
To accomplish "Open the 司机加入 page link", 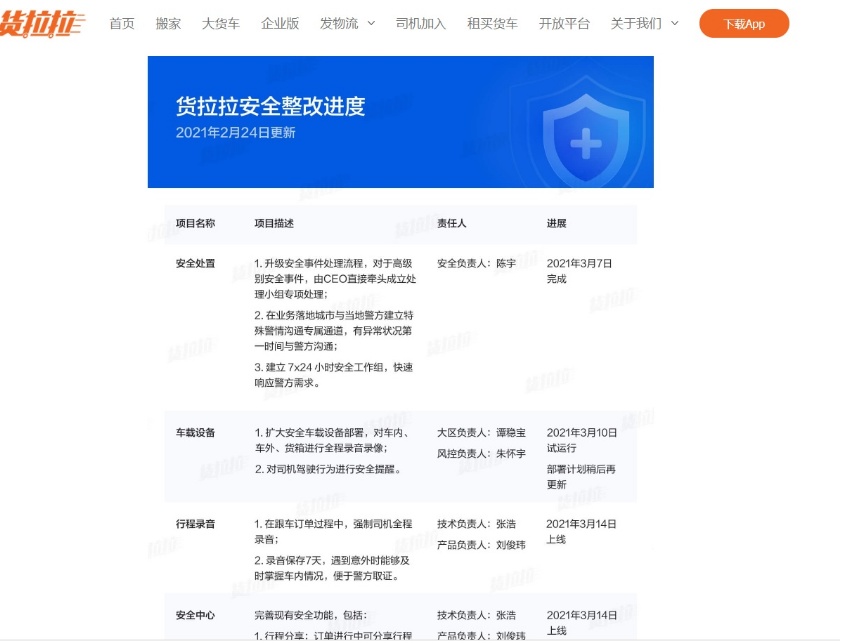I will click(421, 23).
